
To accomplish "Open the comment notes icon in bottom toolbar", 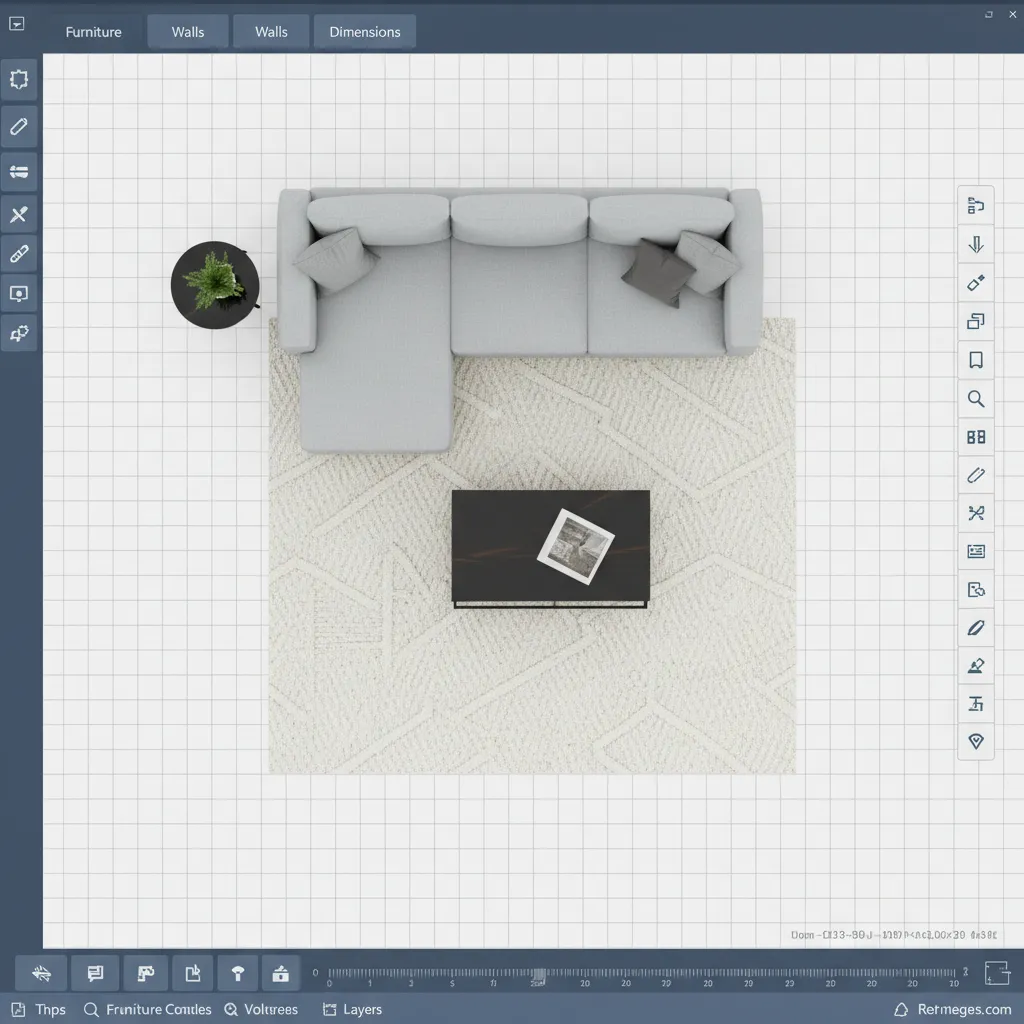I will (x=95, y=974).
